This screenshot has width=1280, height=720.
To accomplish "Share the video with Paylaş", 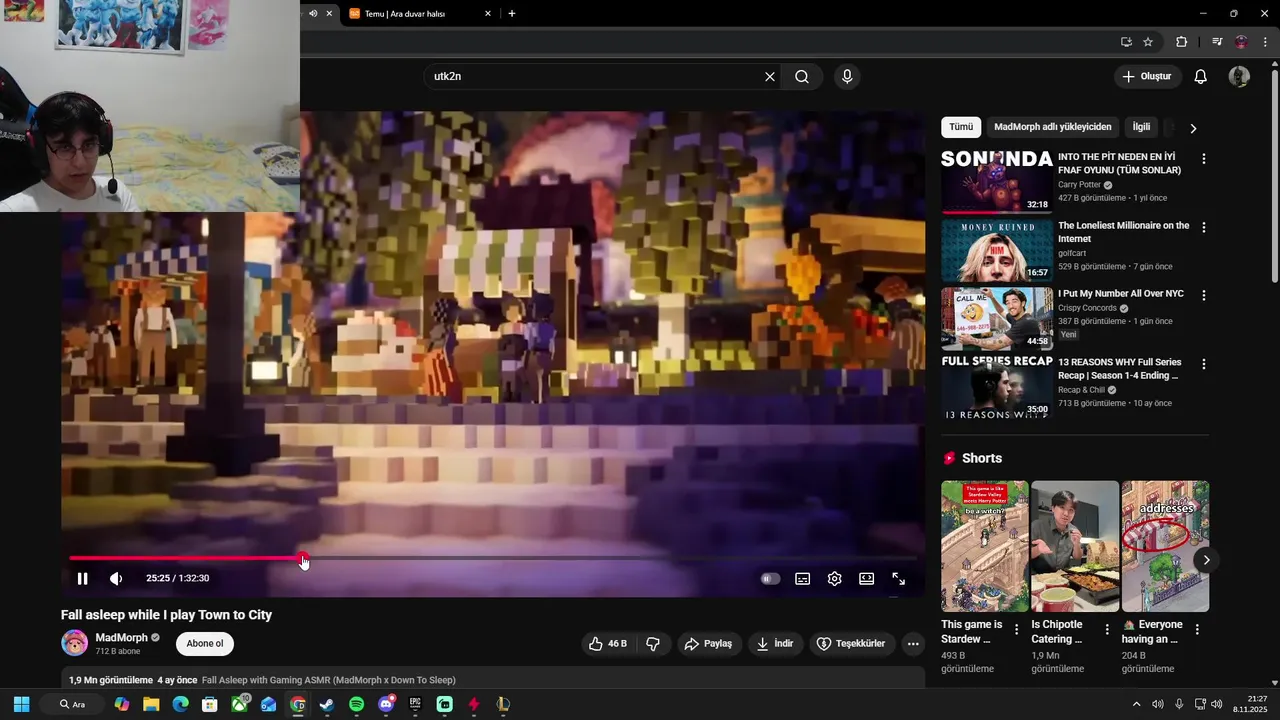I will (708, 644).
